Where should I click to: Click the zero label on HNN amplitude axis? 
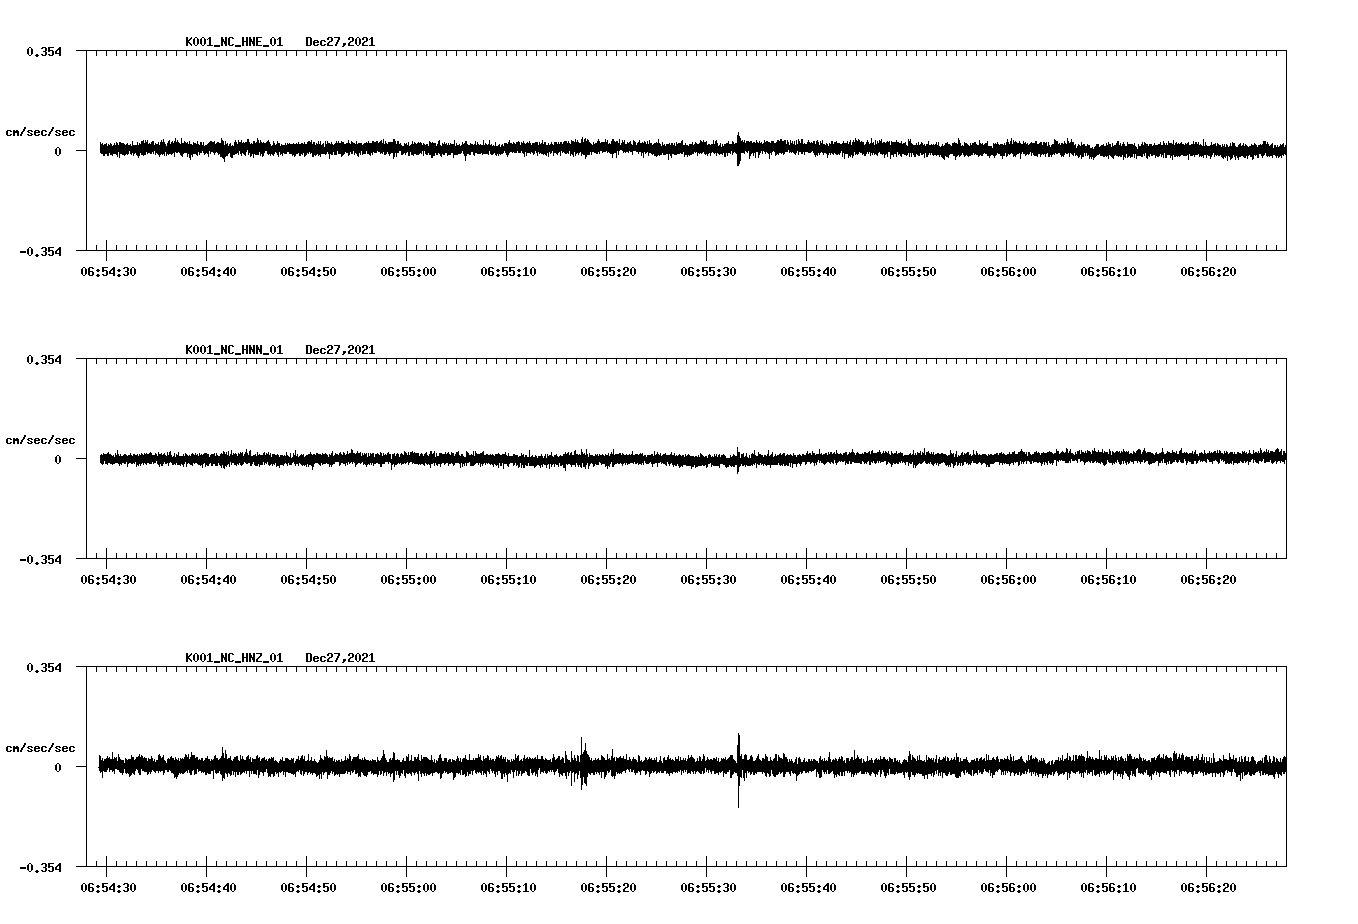click(x=58, y=459)
